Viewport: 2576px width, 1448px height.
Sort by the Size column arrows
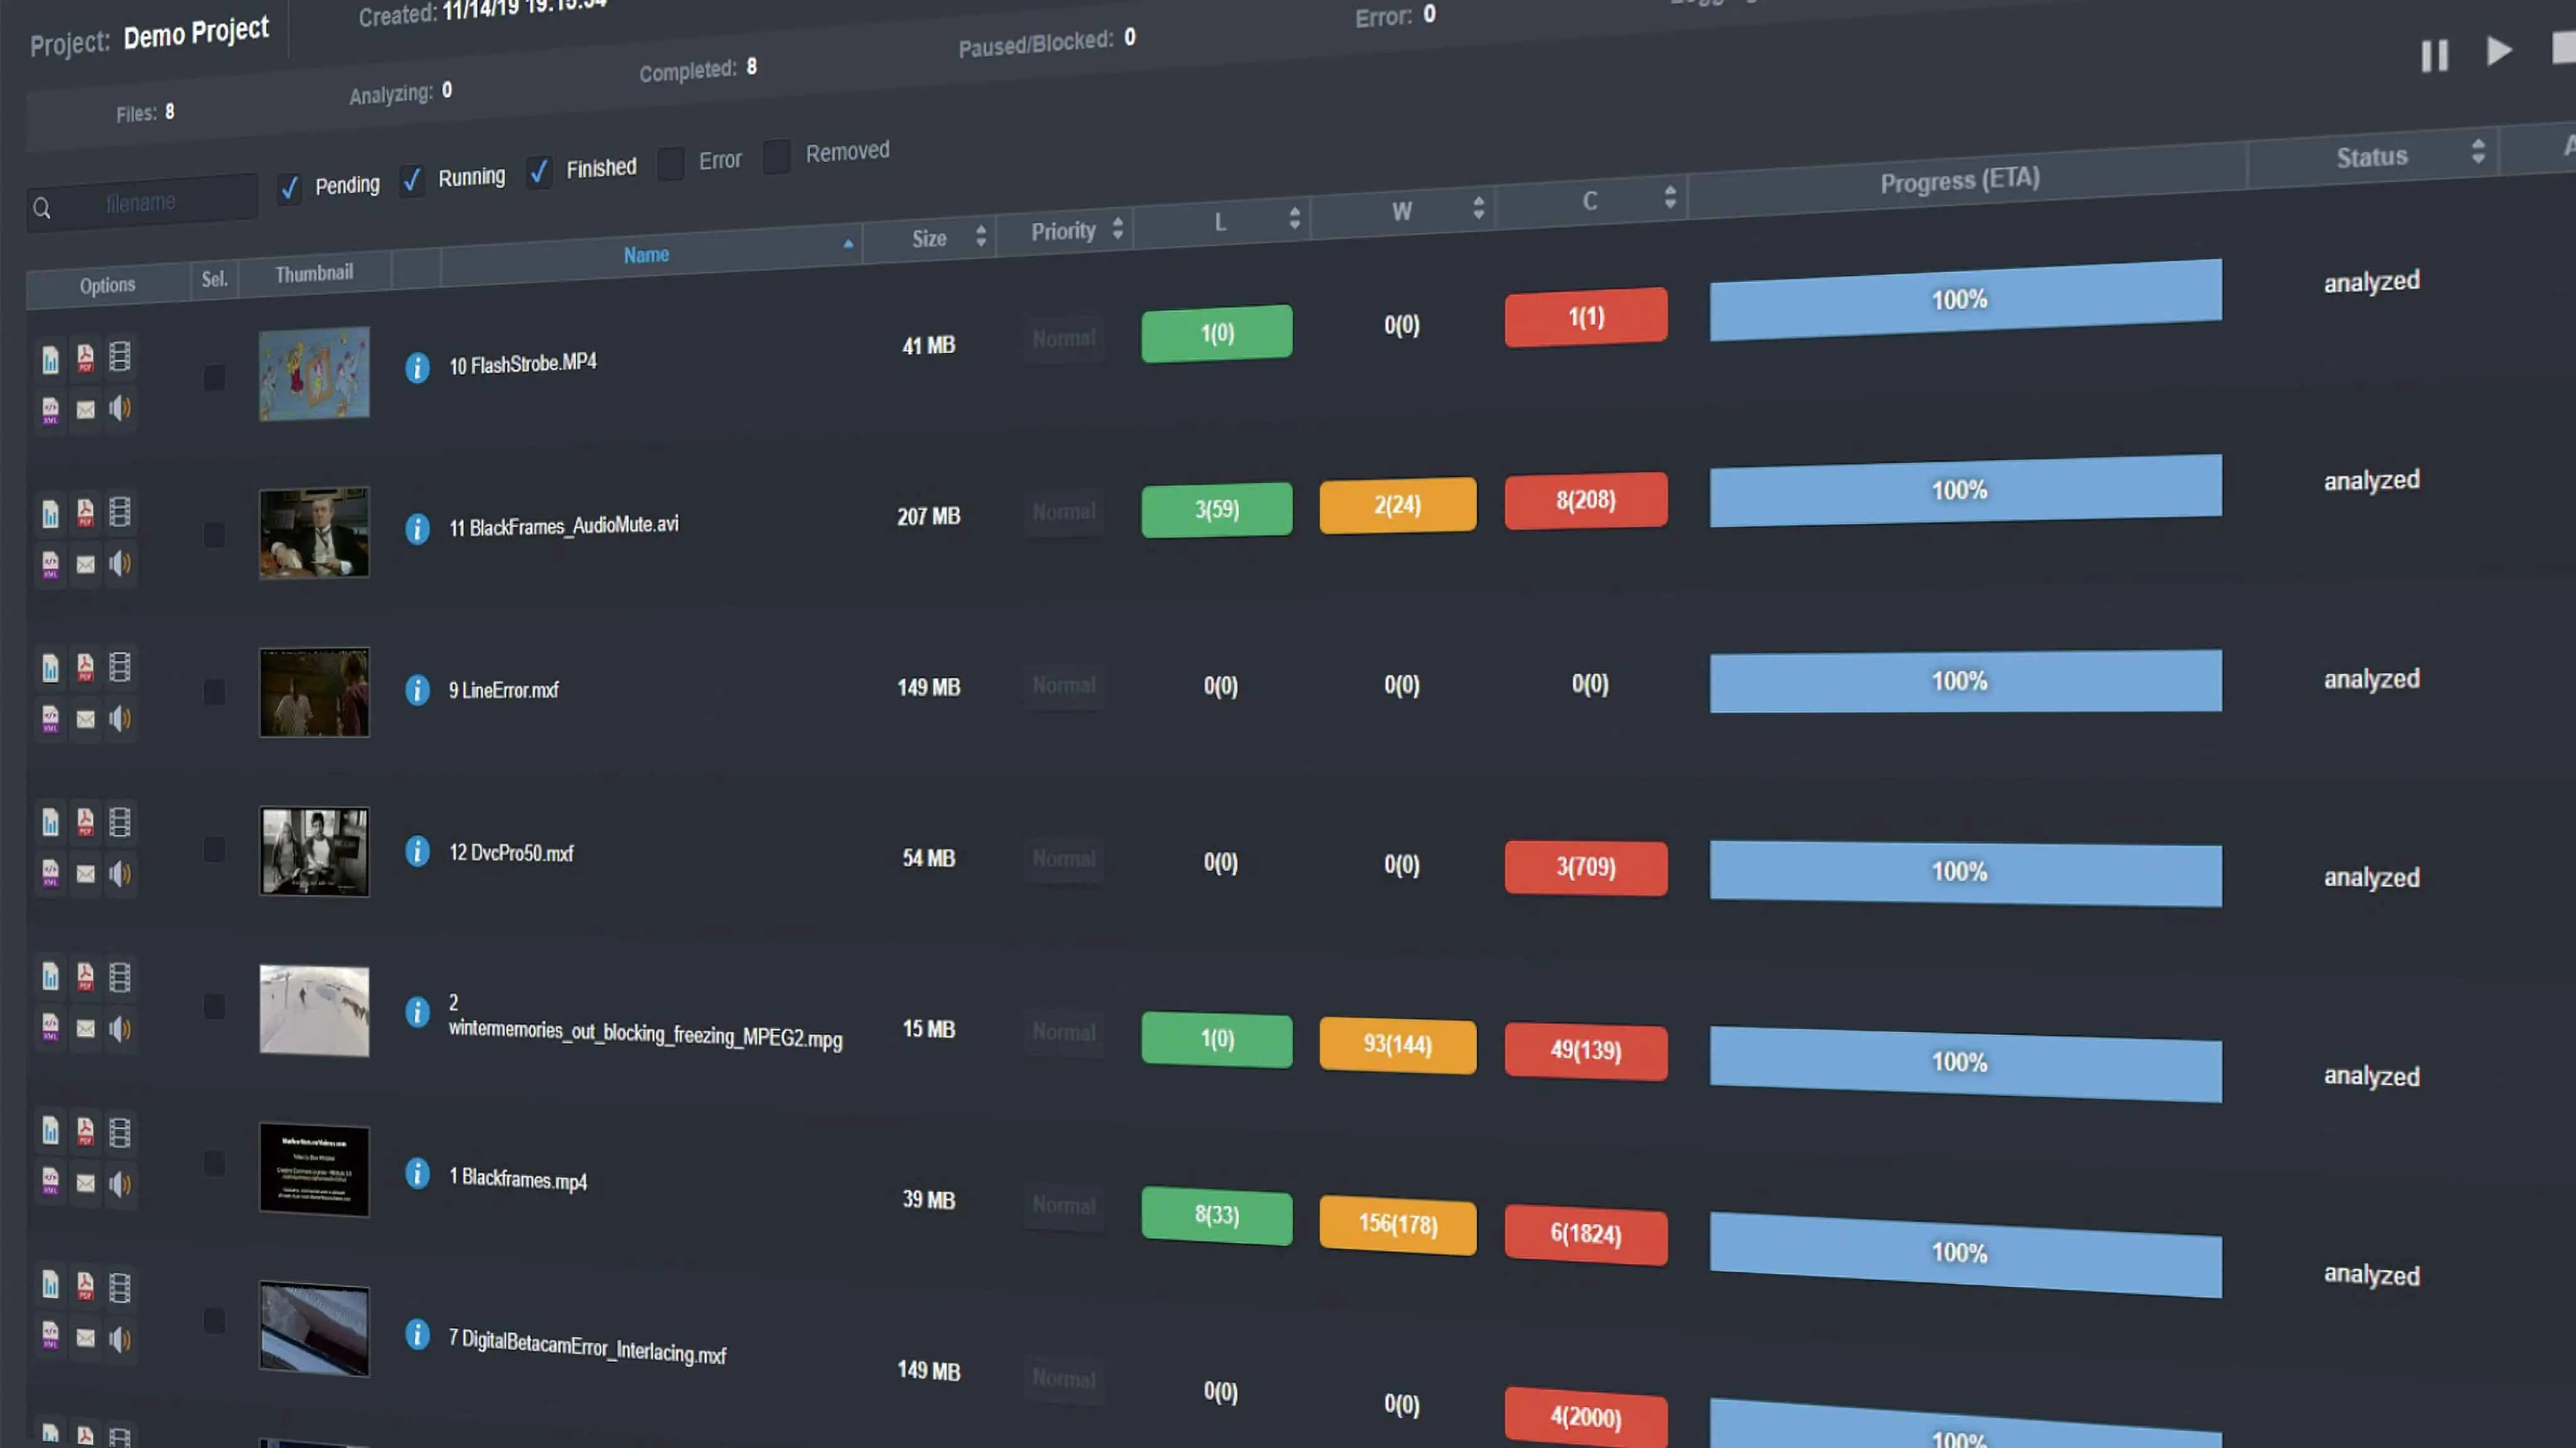coord(981,236)
